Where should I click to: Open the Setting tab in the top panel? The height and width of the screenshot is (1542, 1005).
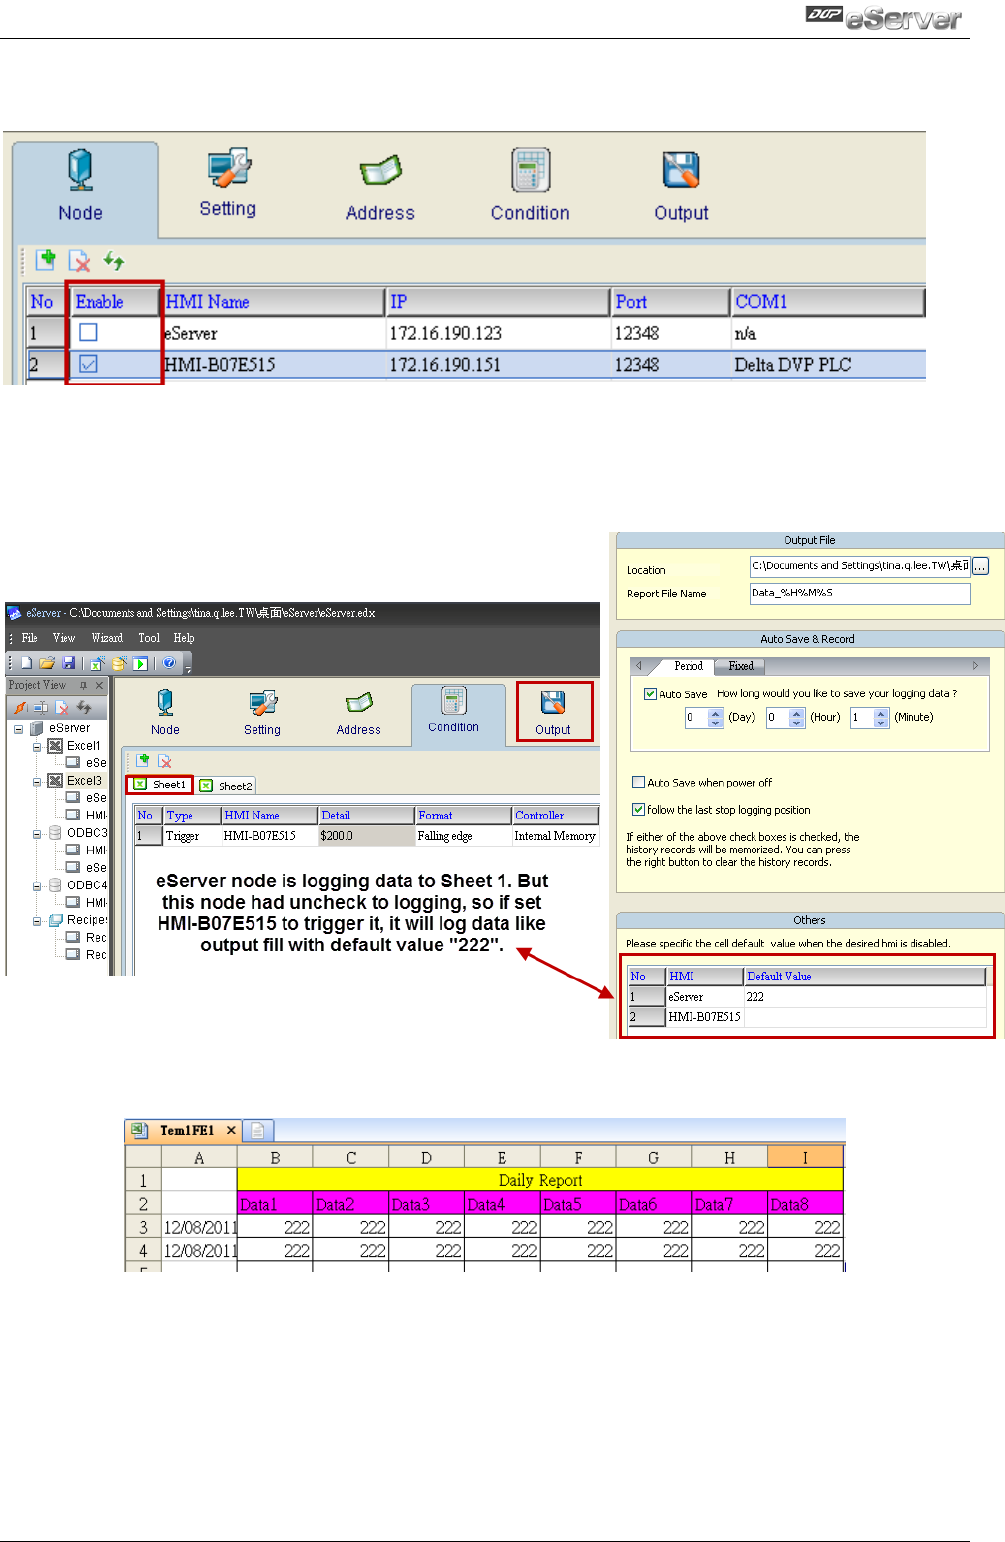click(x=228, y=182)
